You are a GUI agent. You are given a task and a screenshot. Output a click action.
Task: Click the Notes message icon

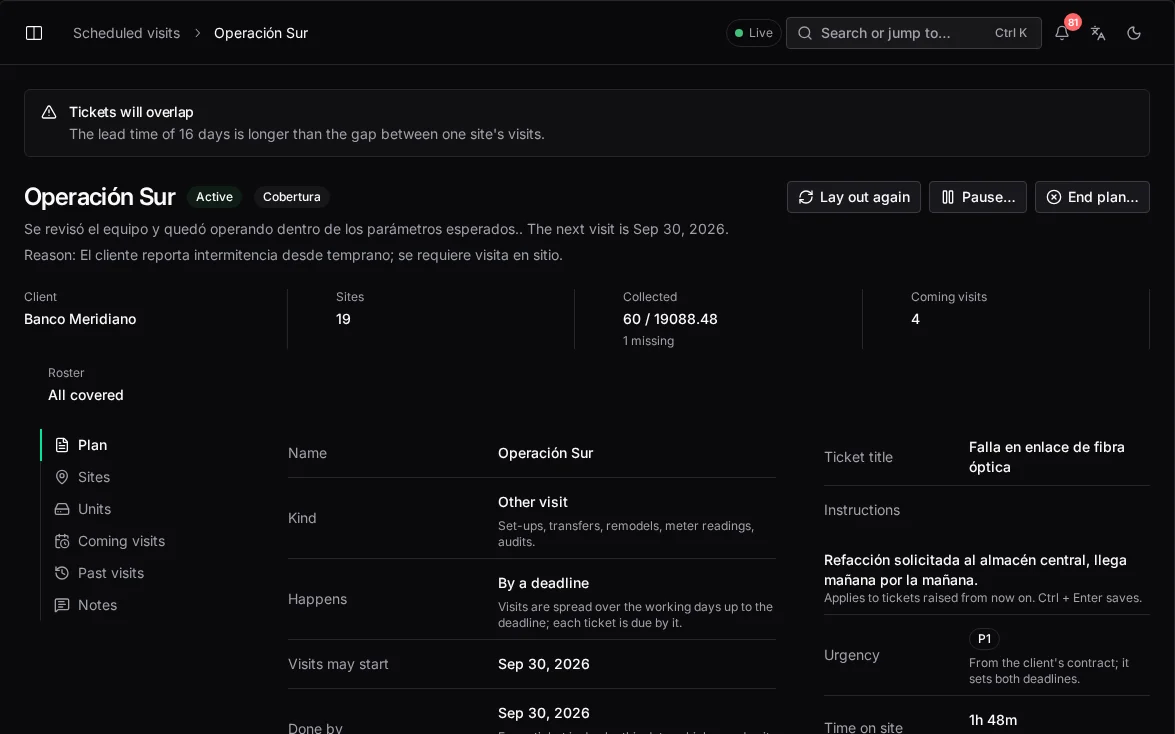point(62,605)
